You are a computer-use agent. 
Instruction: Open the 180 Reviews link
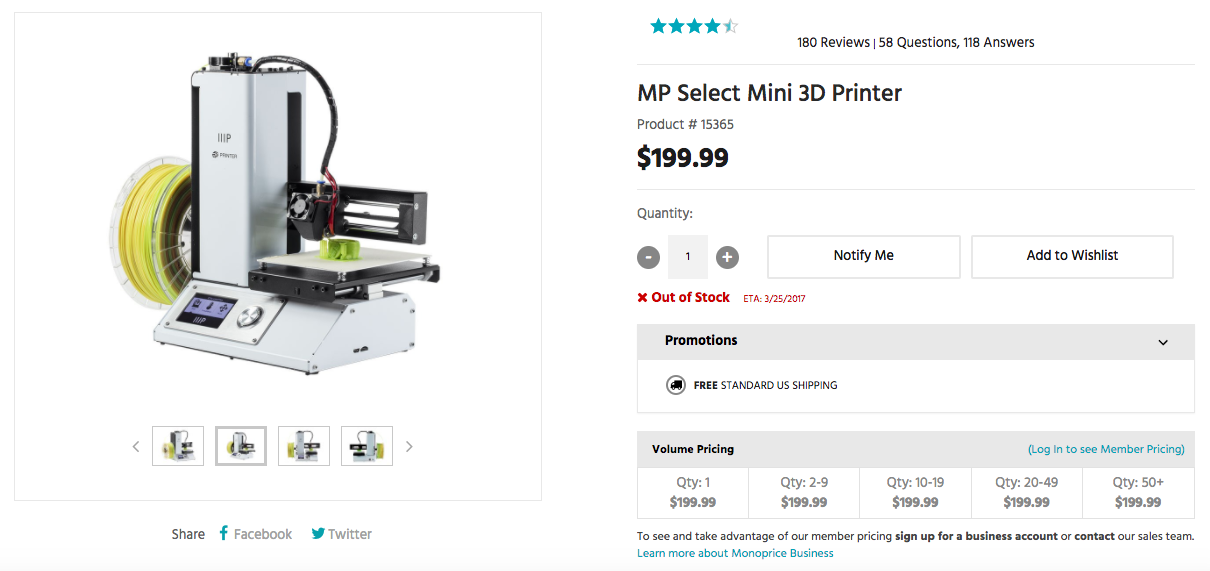[x=833, y=42]
